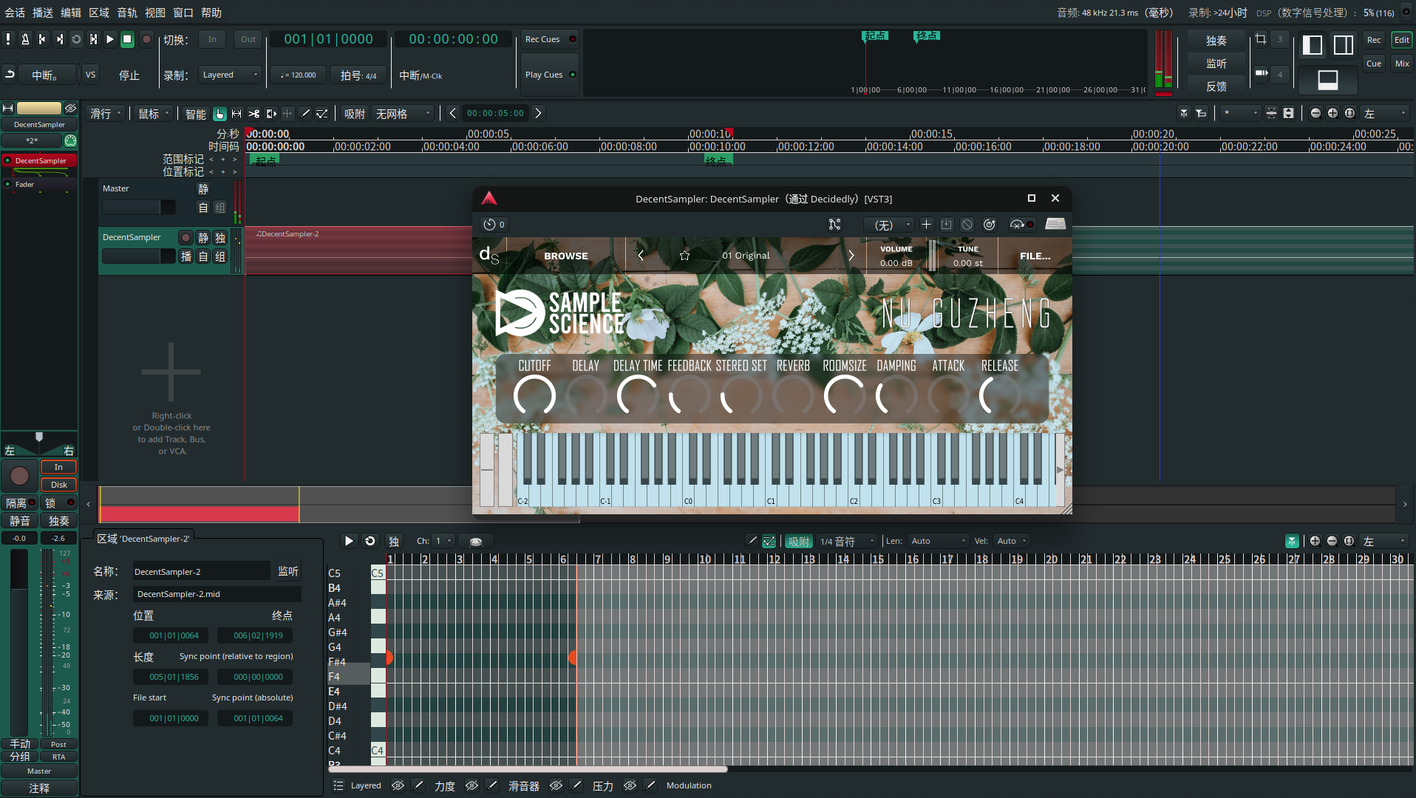Select the pencil draw tool in MIDI editor
This screenshot has width=1416, height=798.
[x=752, y=541]
